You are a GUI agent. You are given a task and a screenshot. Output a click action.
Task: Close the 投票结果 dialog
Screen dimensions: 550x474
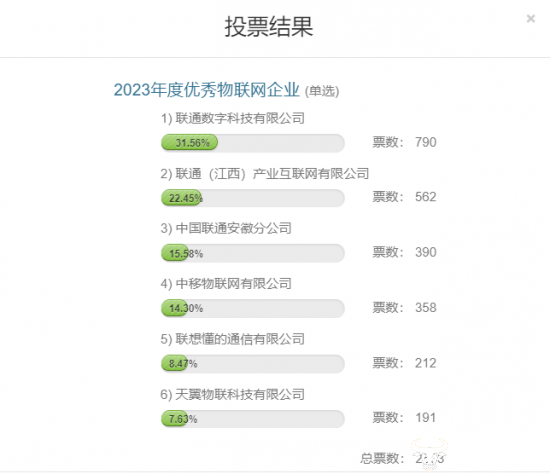pyautogui.click(x=531, y=19)
